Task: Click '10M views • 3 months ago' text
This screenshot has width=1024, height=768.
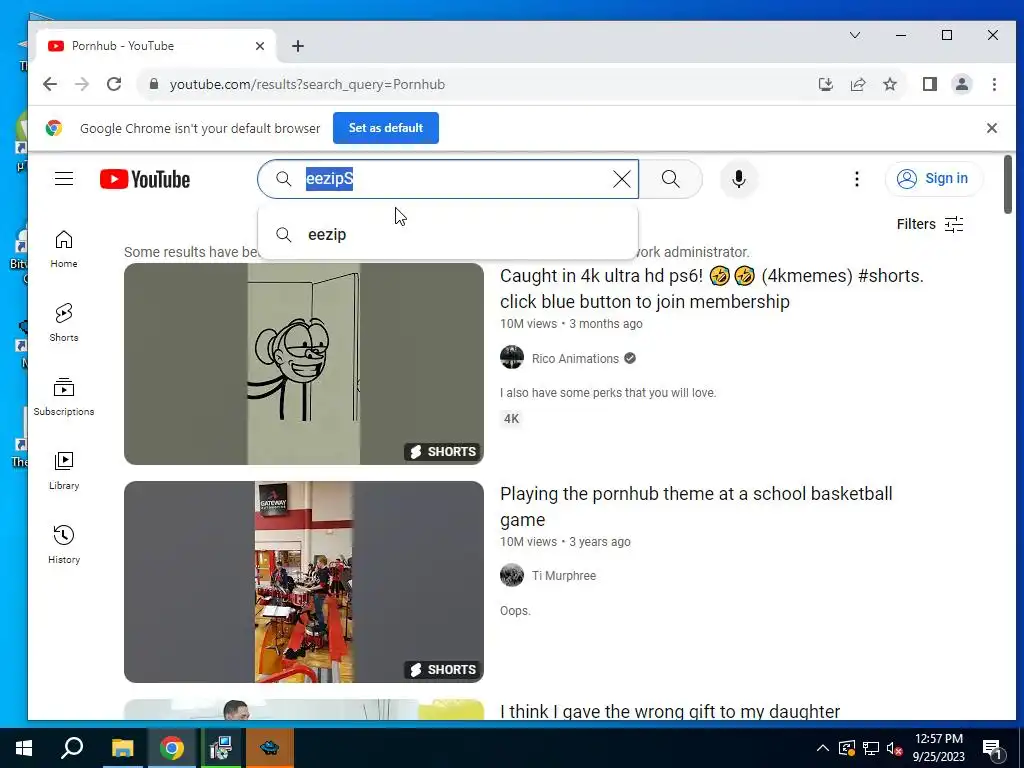Action: [x=571, y=324]
